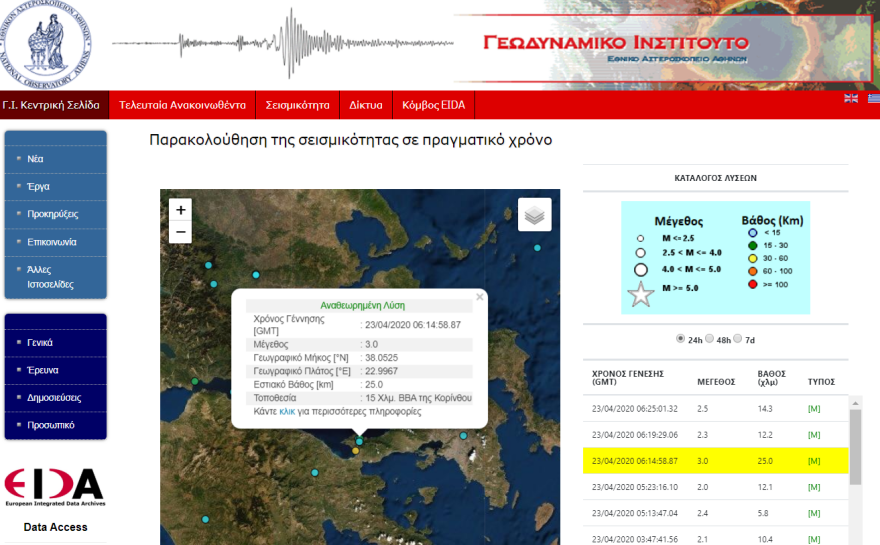Open Τελευταία Ανακοινωθέντα menu item
This screenshot has width=880, height=545.
(182, 105)
